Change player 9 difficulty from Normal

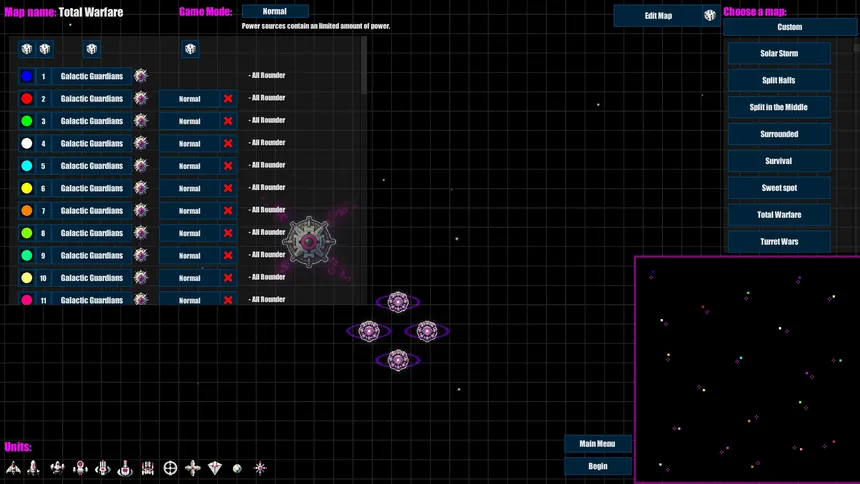tap(189, 256)
